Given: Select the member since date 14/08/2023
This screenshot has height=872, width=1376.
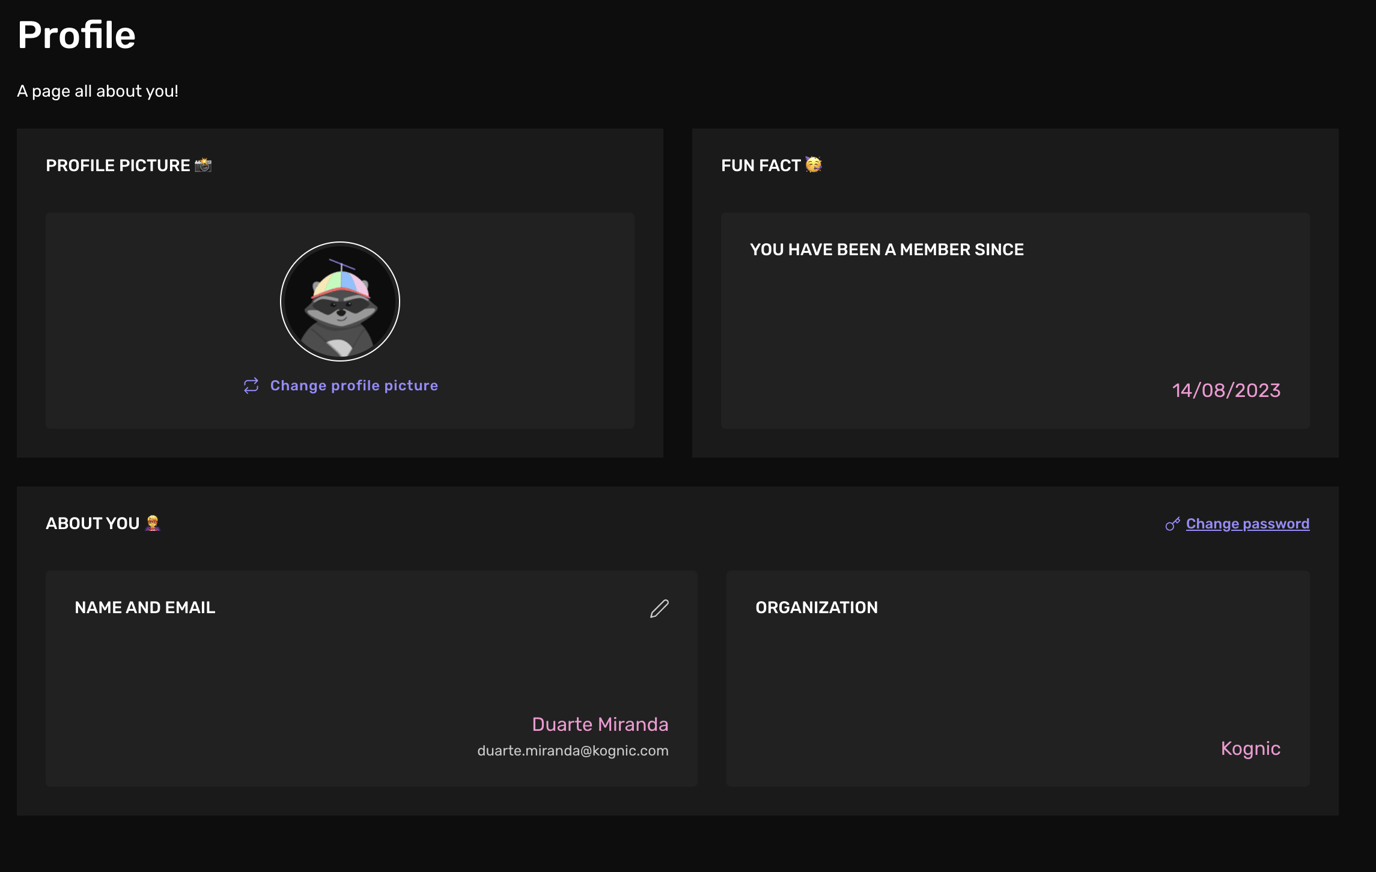Looking at the screenshot, I should click(x=1226, y=391).
